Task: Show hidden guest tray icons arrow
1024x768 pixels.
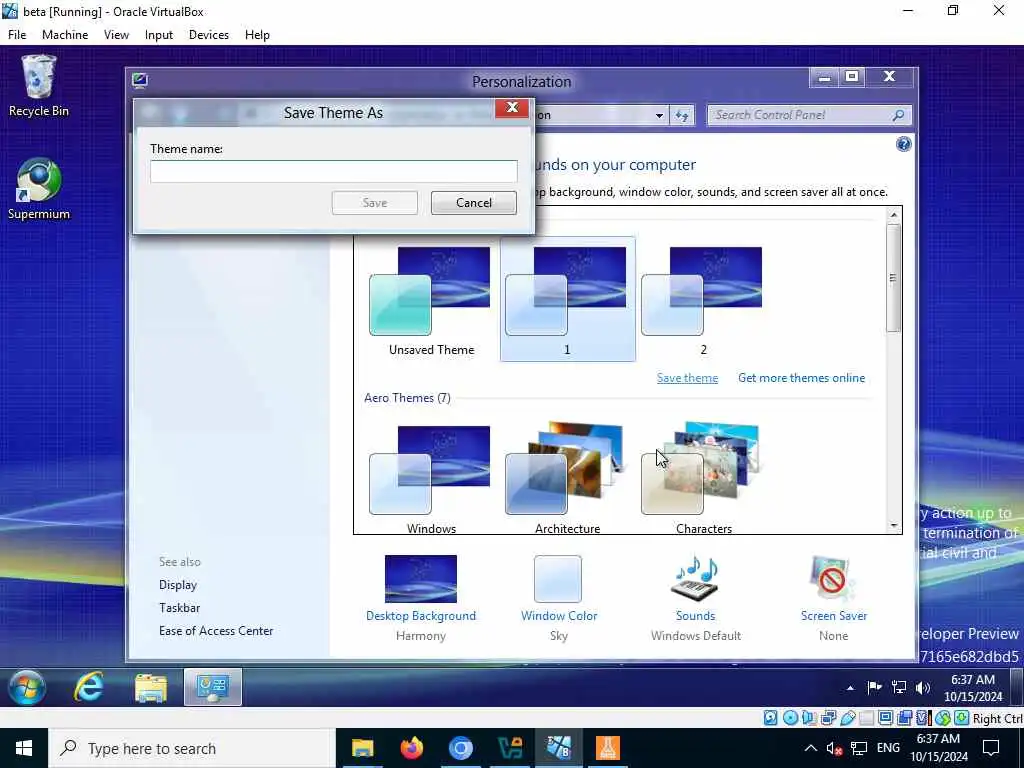Action: (850, 688)
